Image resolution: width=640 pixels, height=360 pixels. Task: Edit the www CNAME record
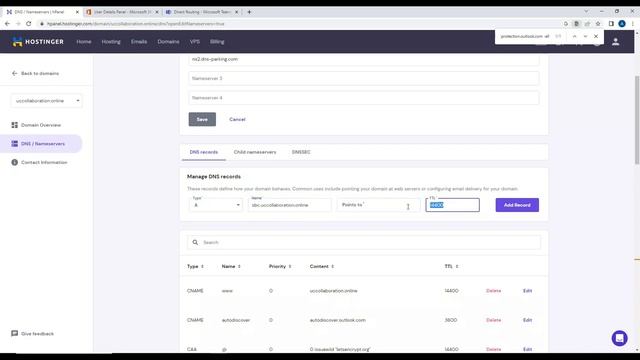(x=527, y=291)
